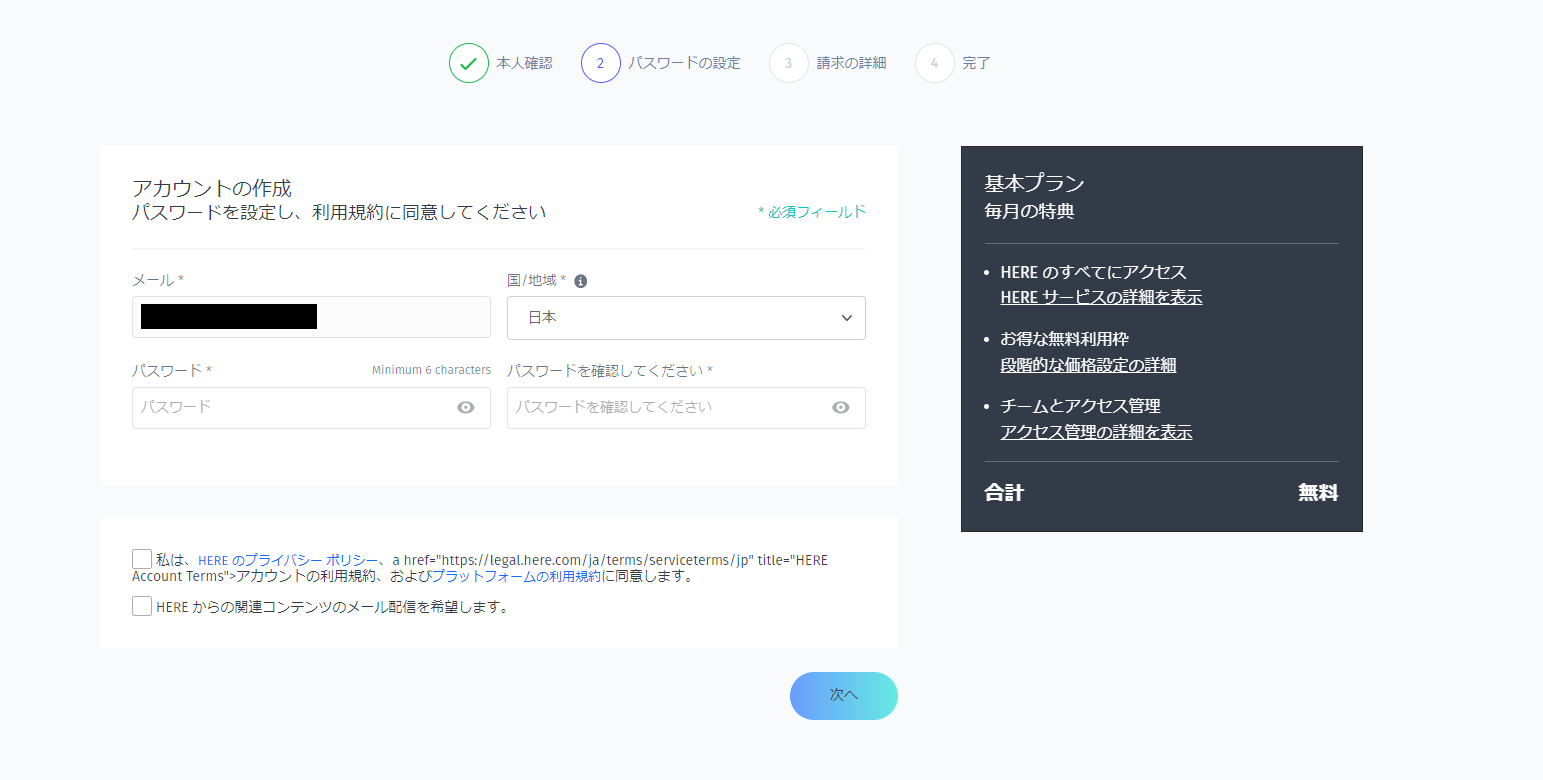
Task: Select step 2 パスワードの設定 circle
Action: (600, 62)
